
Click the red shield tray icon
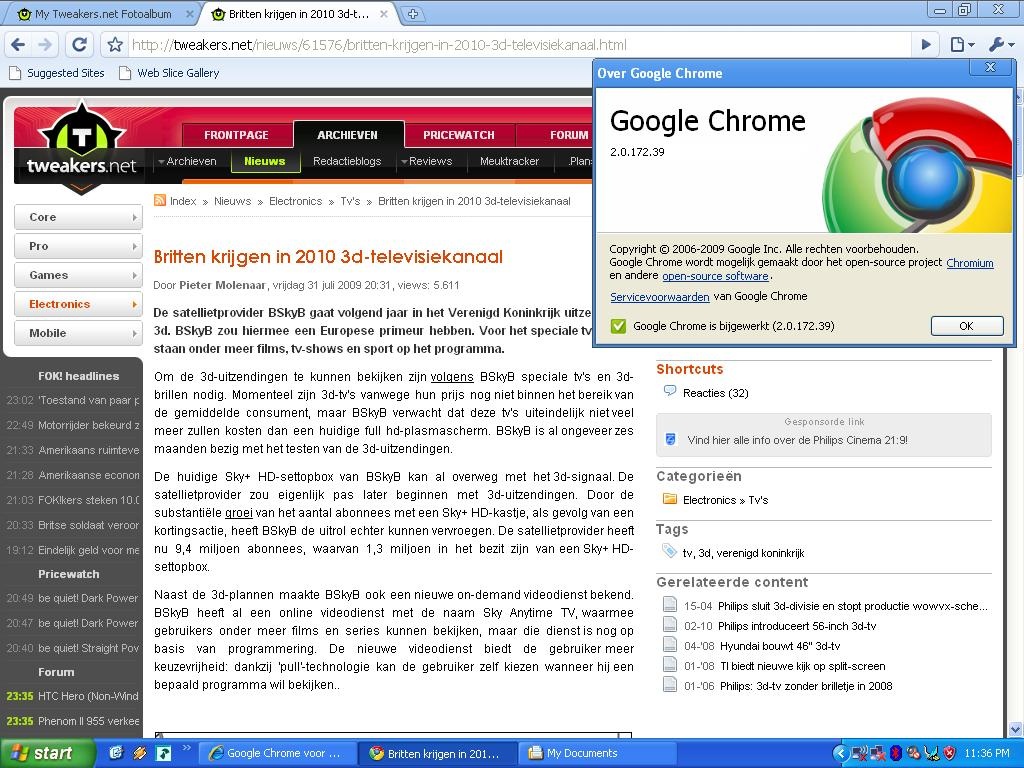[x=950, y=754]
